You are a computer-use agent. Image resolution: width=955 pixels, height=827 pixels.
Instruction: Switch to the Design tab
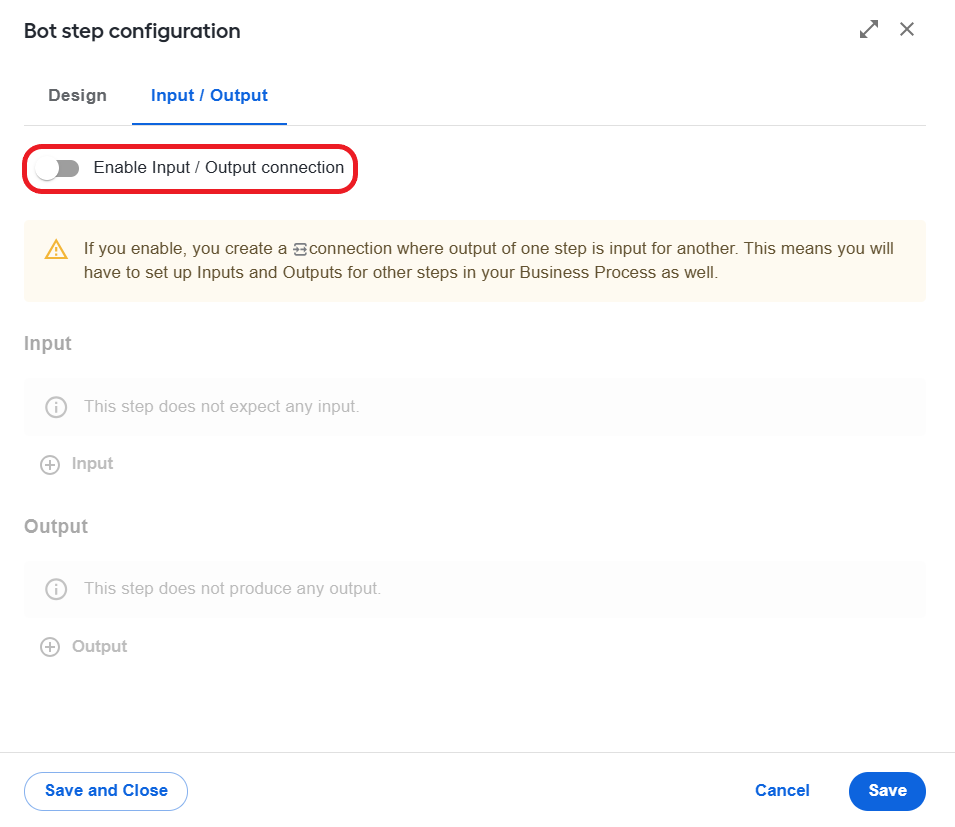[x=77, y=96]
